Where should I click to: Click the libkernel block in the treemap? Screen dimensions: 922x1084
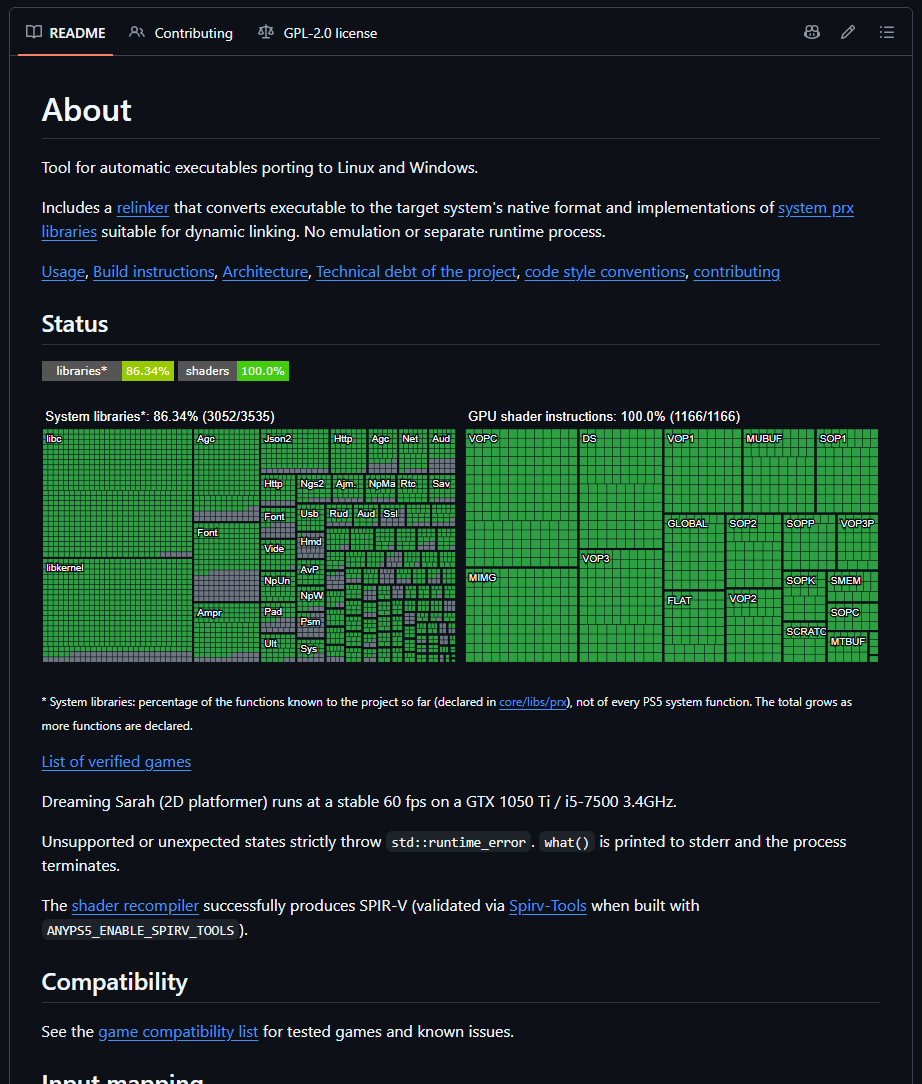point(117,610)
